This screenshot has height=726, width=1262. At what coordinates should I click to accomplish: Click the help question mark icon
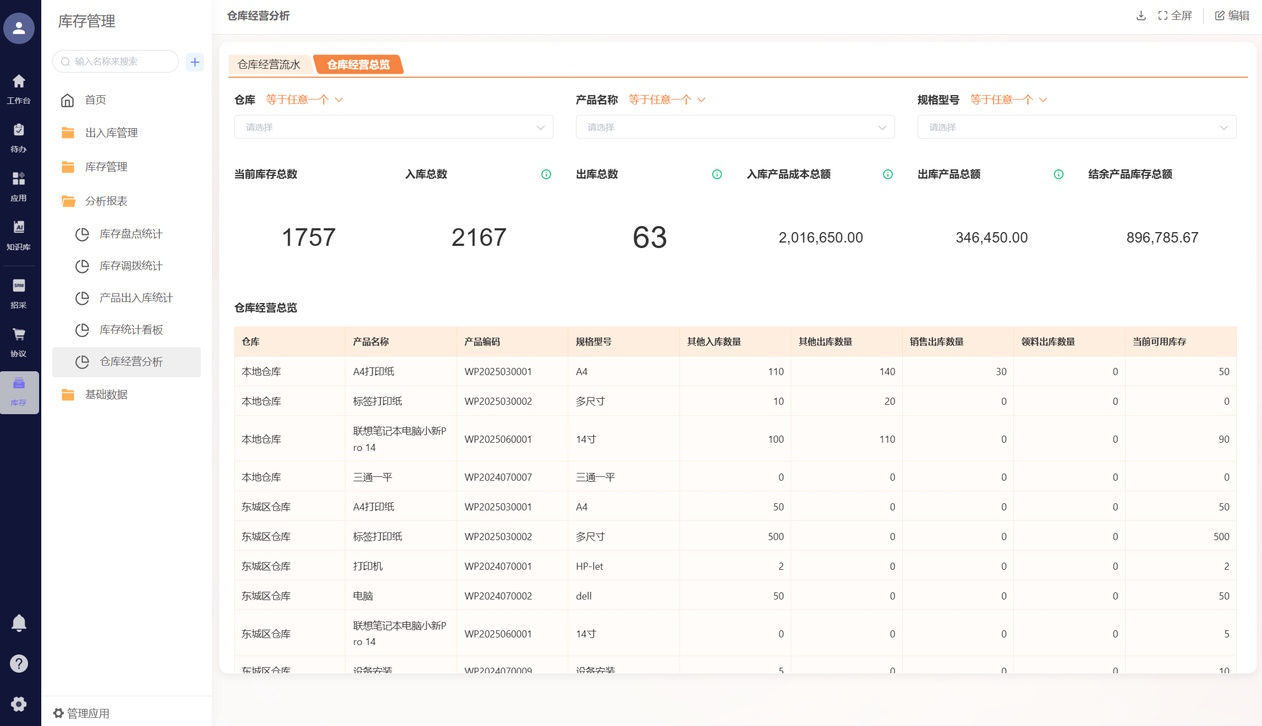(19, 663)
